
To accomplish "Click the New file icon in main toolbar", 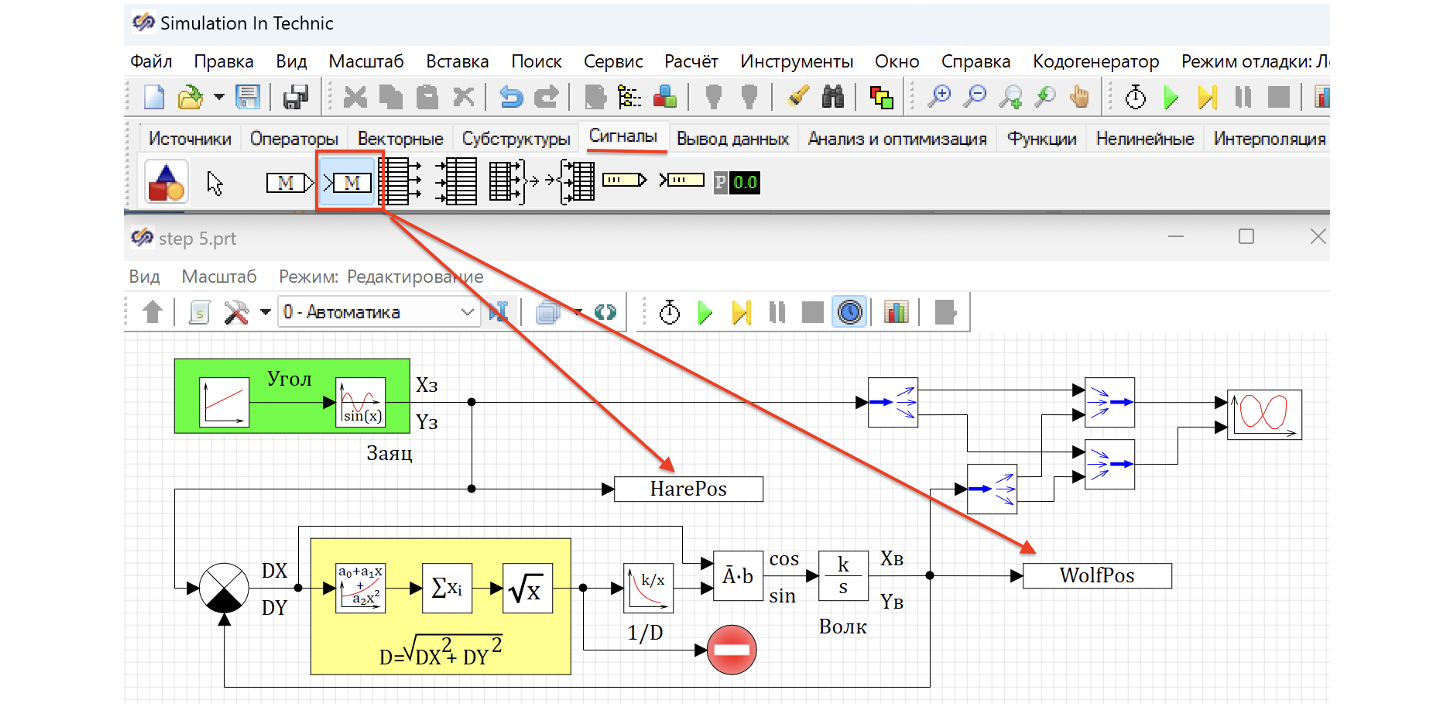I will [153, 97].
